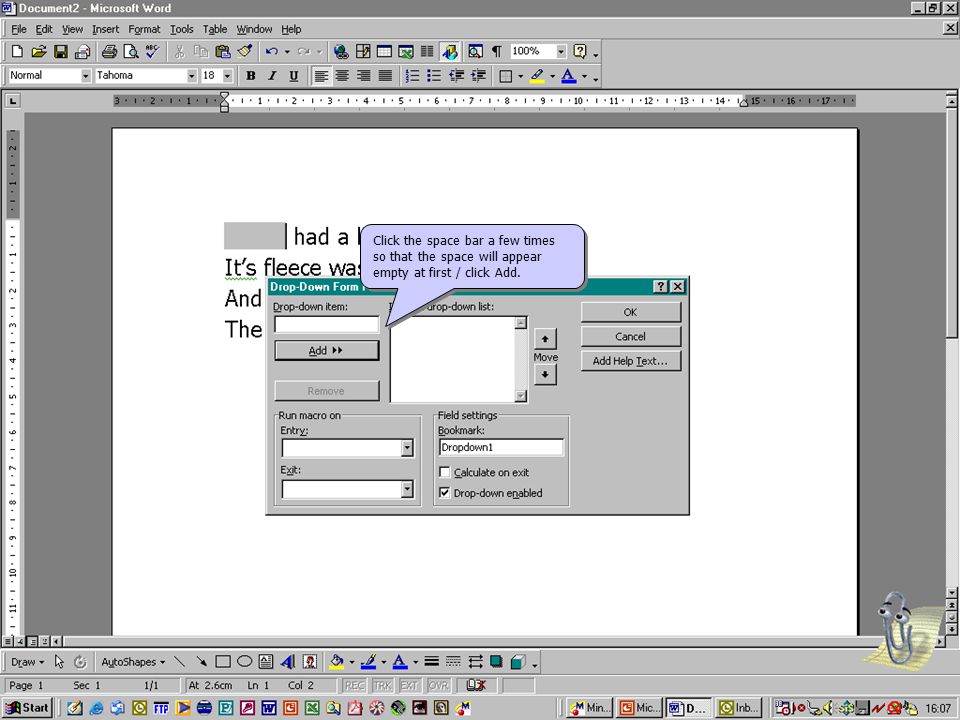Select the Oval drawing tool
This screenshot has height=720, width=960.
[x=244, y=662]
